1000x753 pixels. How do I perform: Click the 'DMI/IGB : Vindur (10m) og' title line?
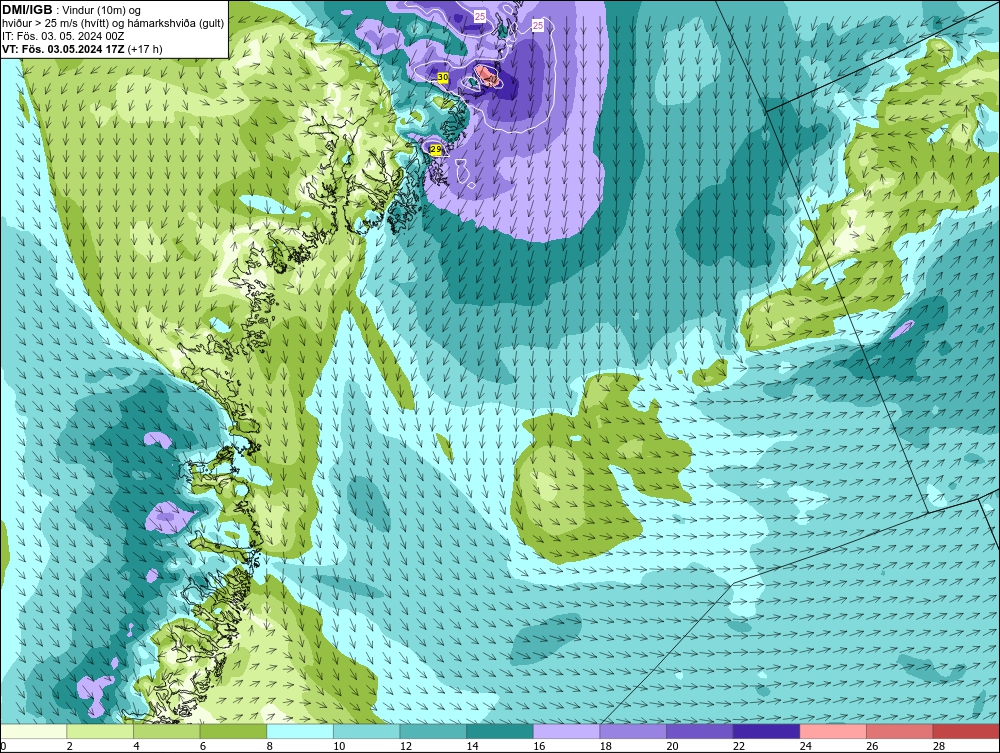click(72, 10)
